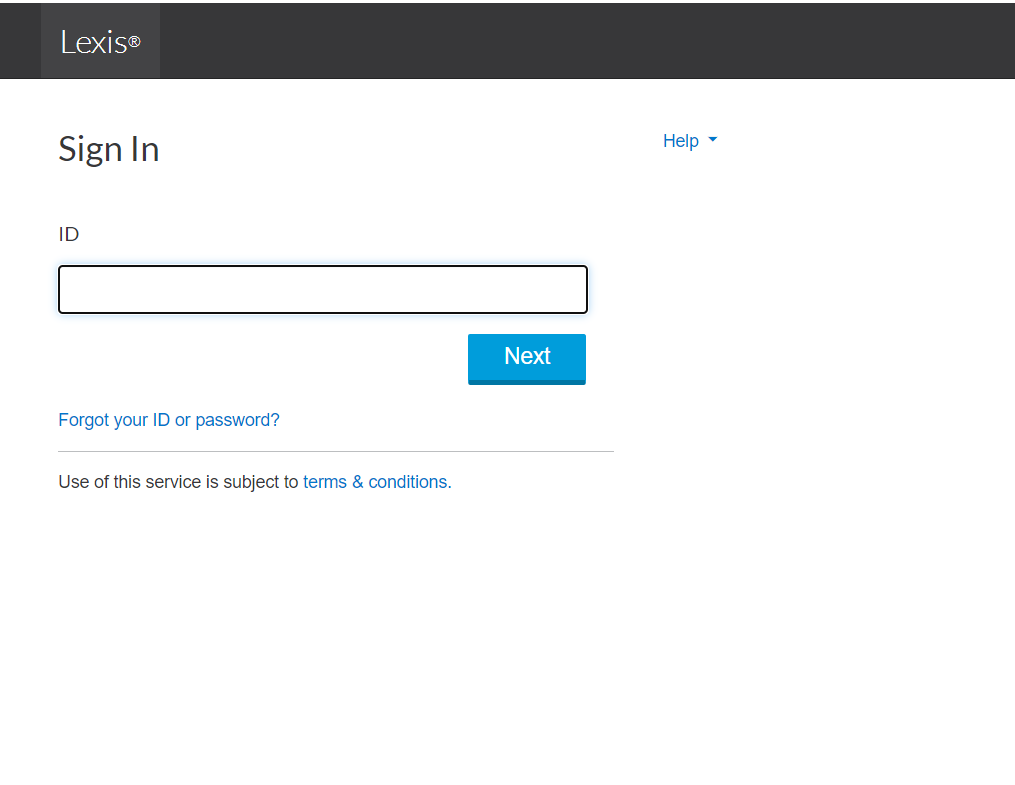Click the ID field label
1015x785 pixels.
(x=69, y=234)
